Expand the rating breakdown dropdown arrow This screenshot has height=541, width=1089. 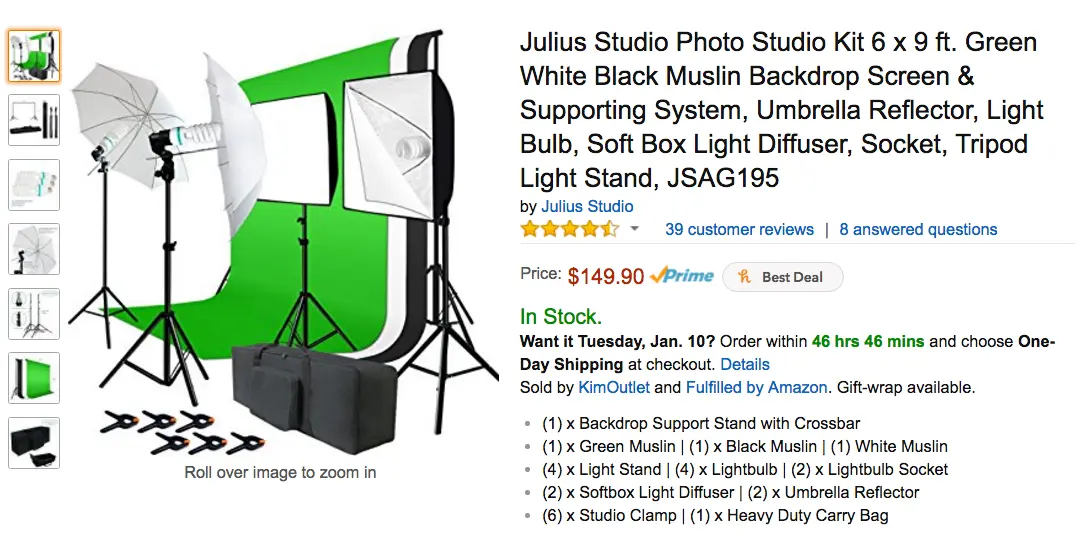pyautogui.click(x=634, y=229)
